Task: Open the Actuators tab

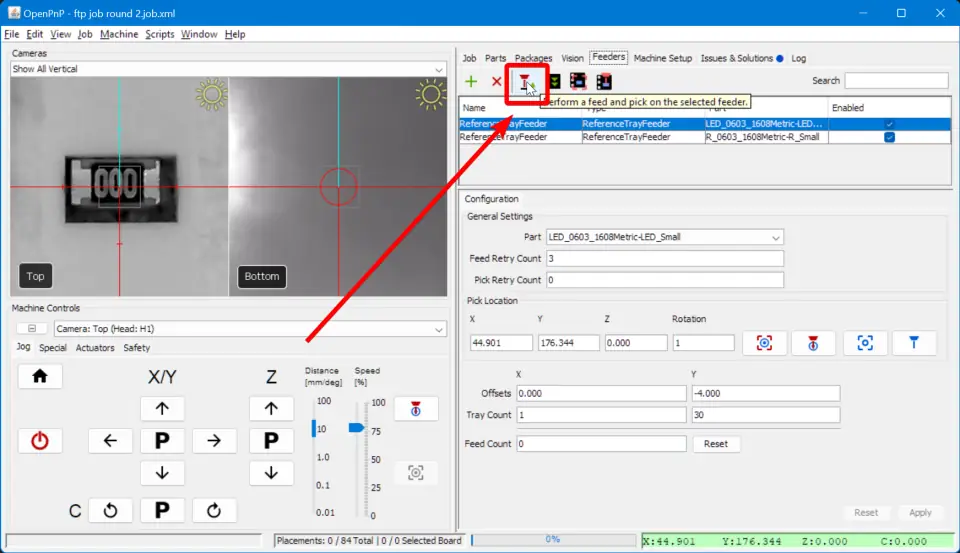Action: click(95, 348)
